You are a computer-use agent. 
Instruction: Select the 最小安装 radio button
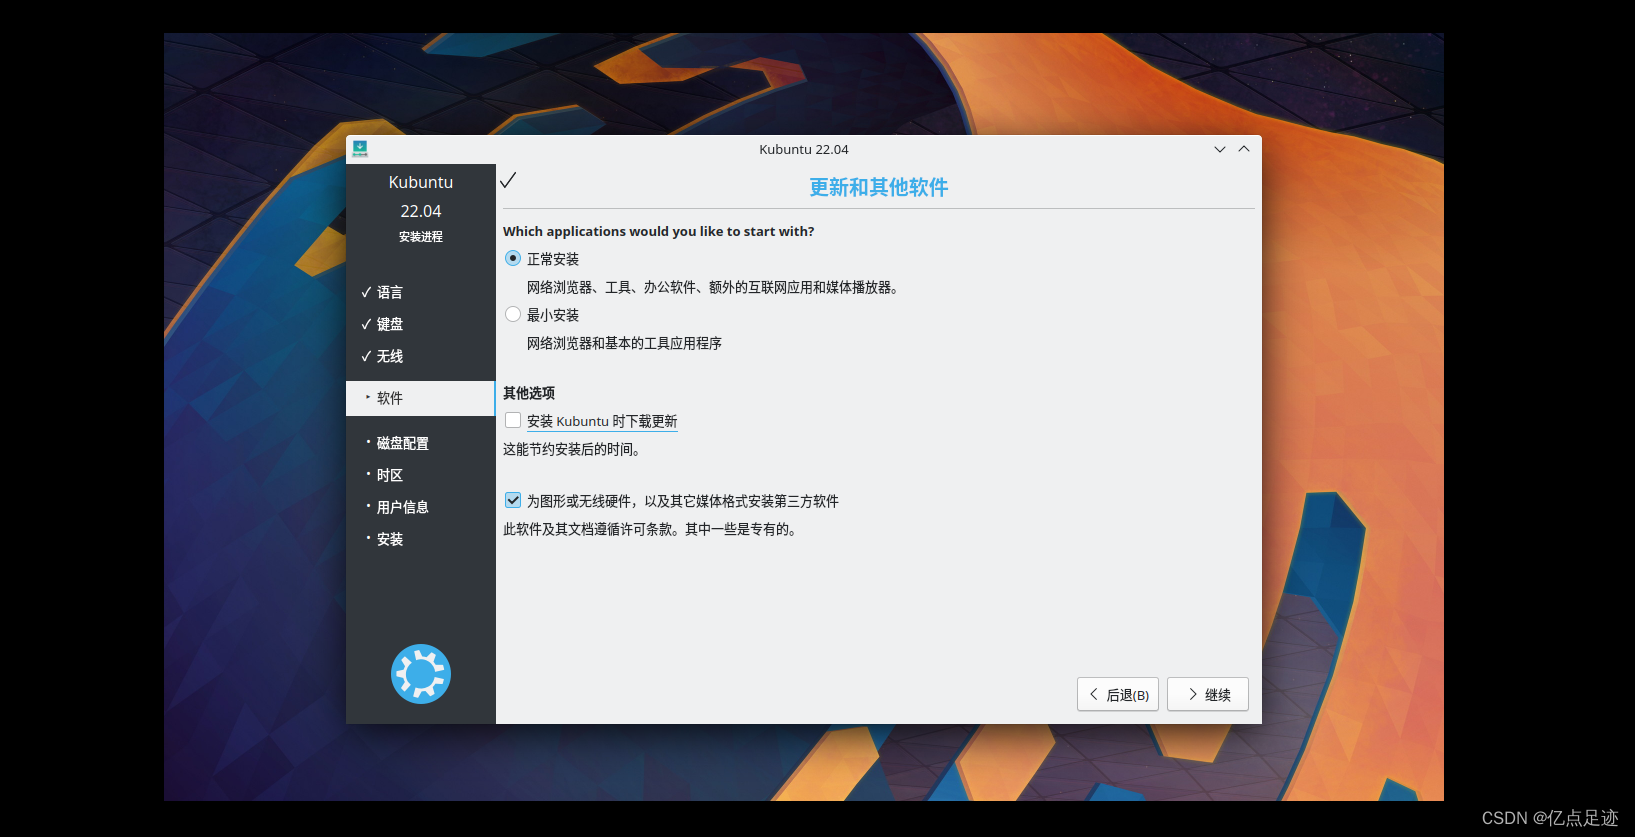513,314
